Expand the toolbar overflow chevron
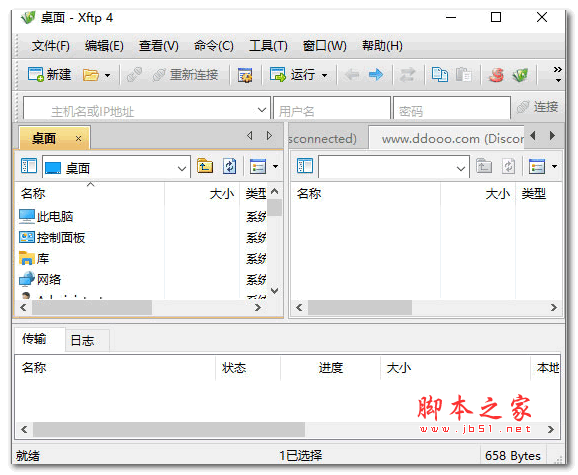The width and height of the screenshot is (578, 475). (x=558, y=74)
